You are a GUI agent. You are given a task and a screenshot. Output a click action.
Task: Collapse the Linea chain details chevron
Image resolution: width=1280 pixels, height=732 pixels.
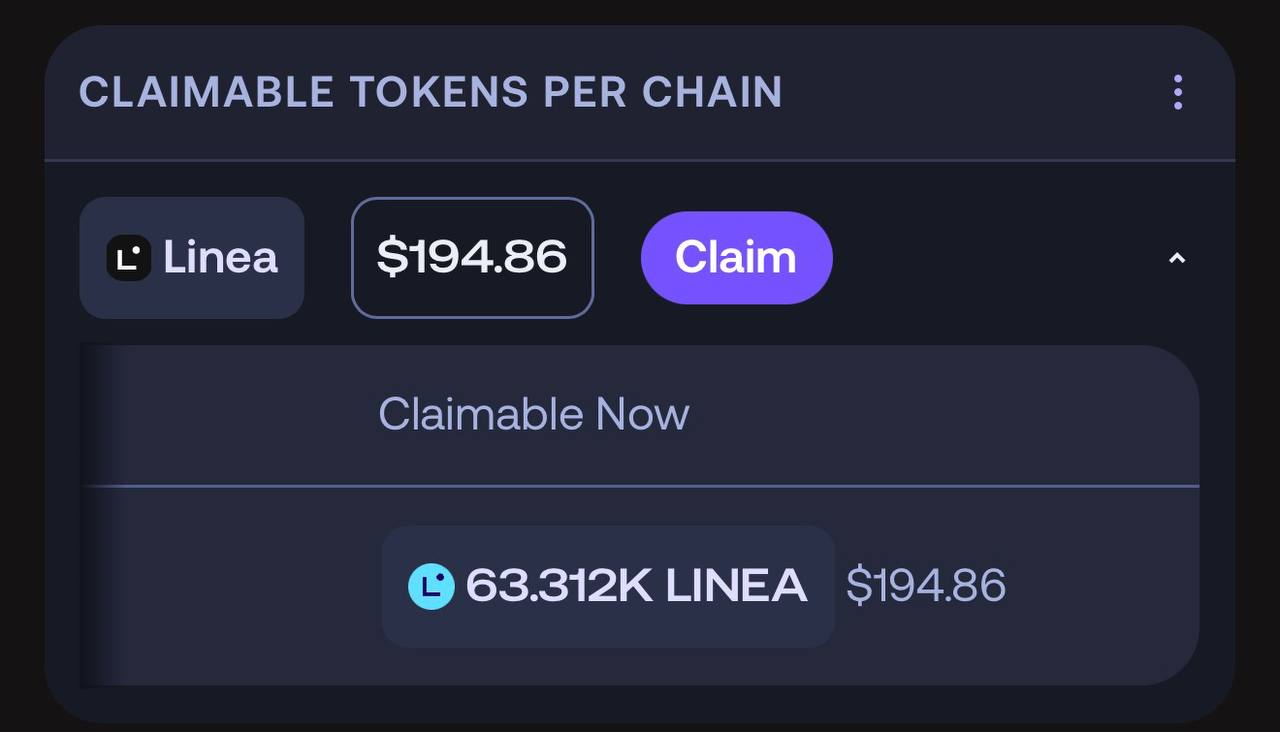click(x=1177, y=258)
